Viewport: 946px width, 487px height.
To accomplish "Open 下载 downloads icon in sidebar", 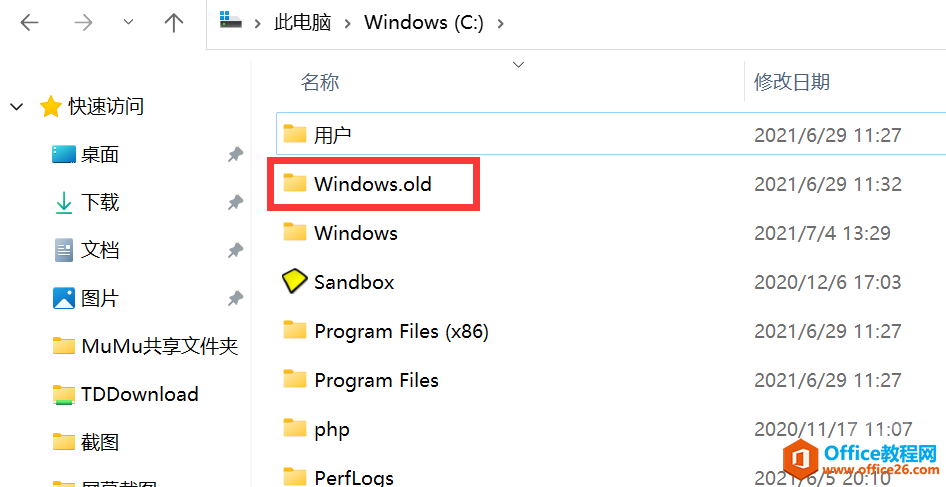I will pos(64,202).
